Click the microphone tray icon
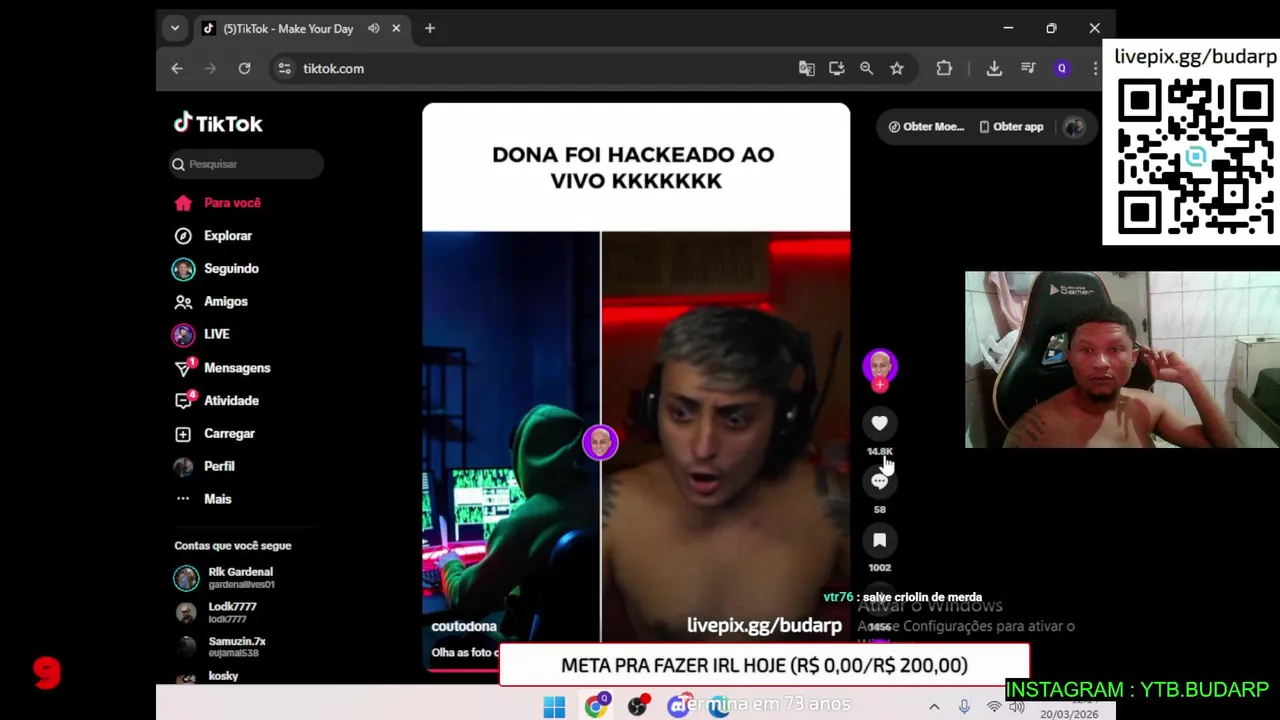This screenshot has height=720, width=1280. [964, 707]
